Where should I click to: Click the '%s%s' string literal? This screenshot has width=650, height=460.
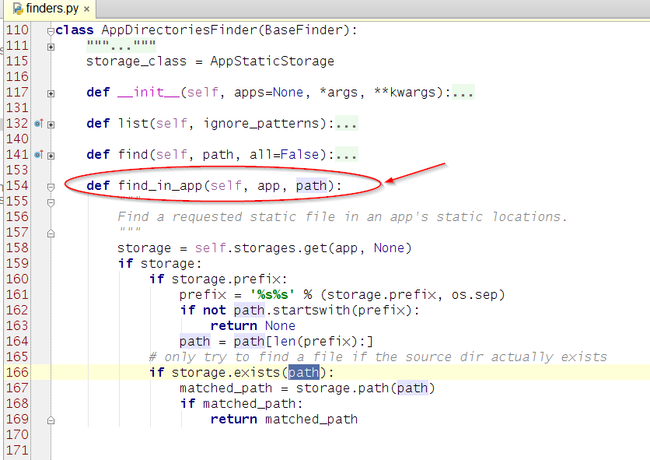coord(272,295)
